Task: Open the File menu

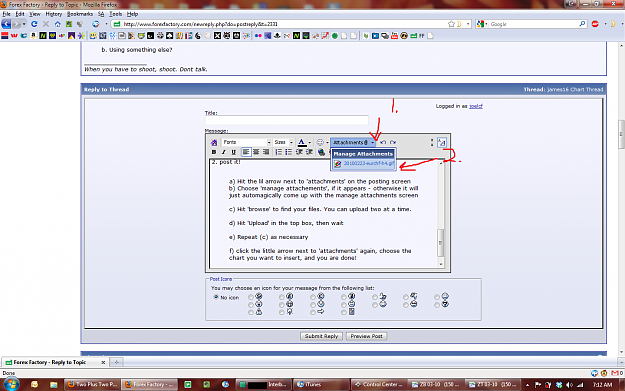Action: [x=6, y=14]
